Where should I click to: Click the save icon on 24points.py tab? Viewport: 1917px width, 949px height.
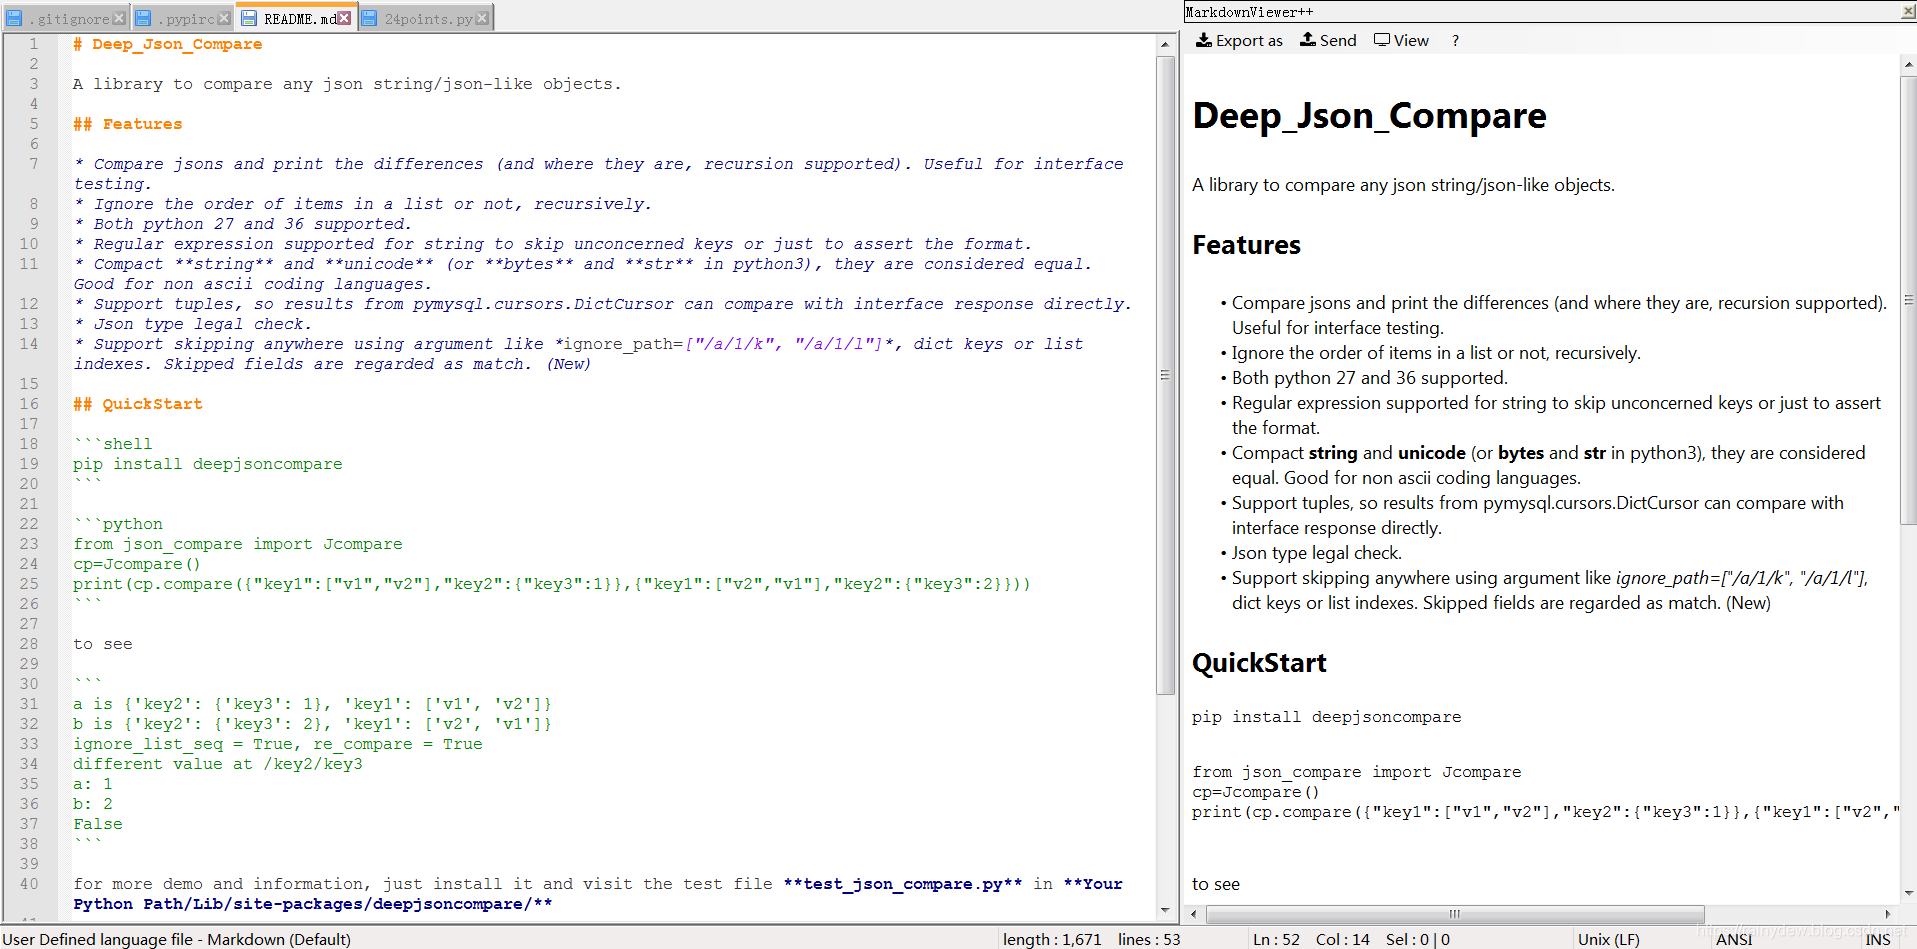tap(369, 18)
